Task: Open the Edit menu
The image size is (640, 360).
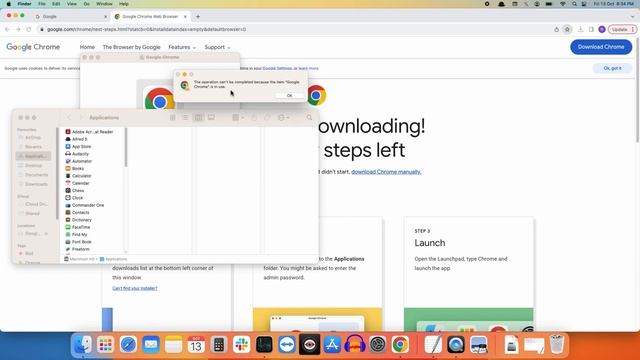Action: 56,4
